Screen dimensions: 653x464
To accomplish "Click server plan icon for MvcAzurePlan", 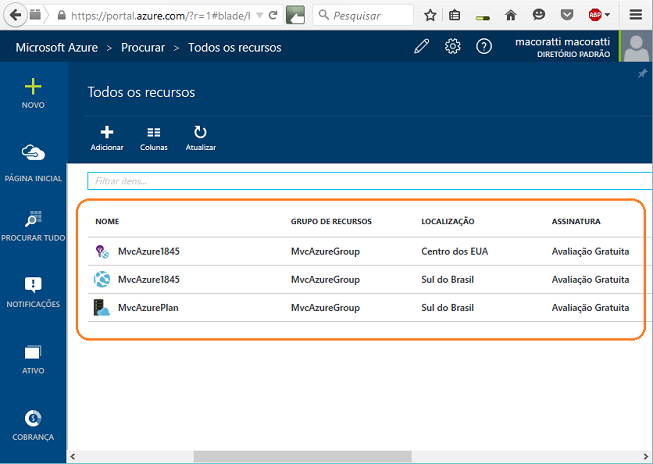I will [102, 308].
